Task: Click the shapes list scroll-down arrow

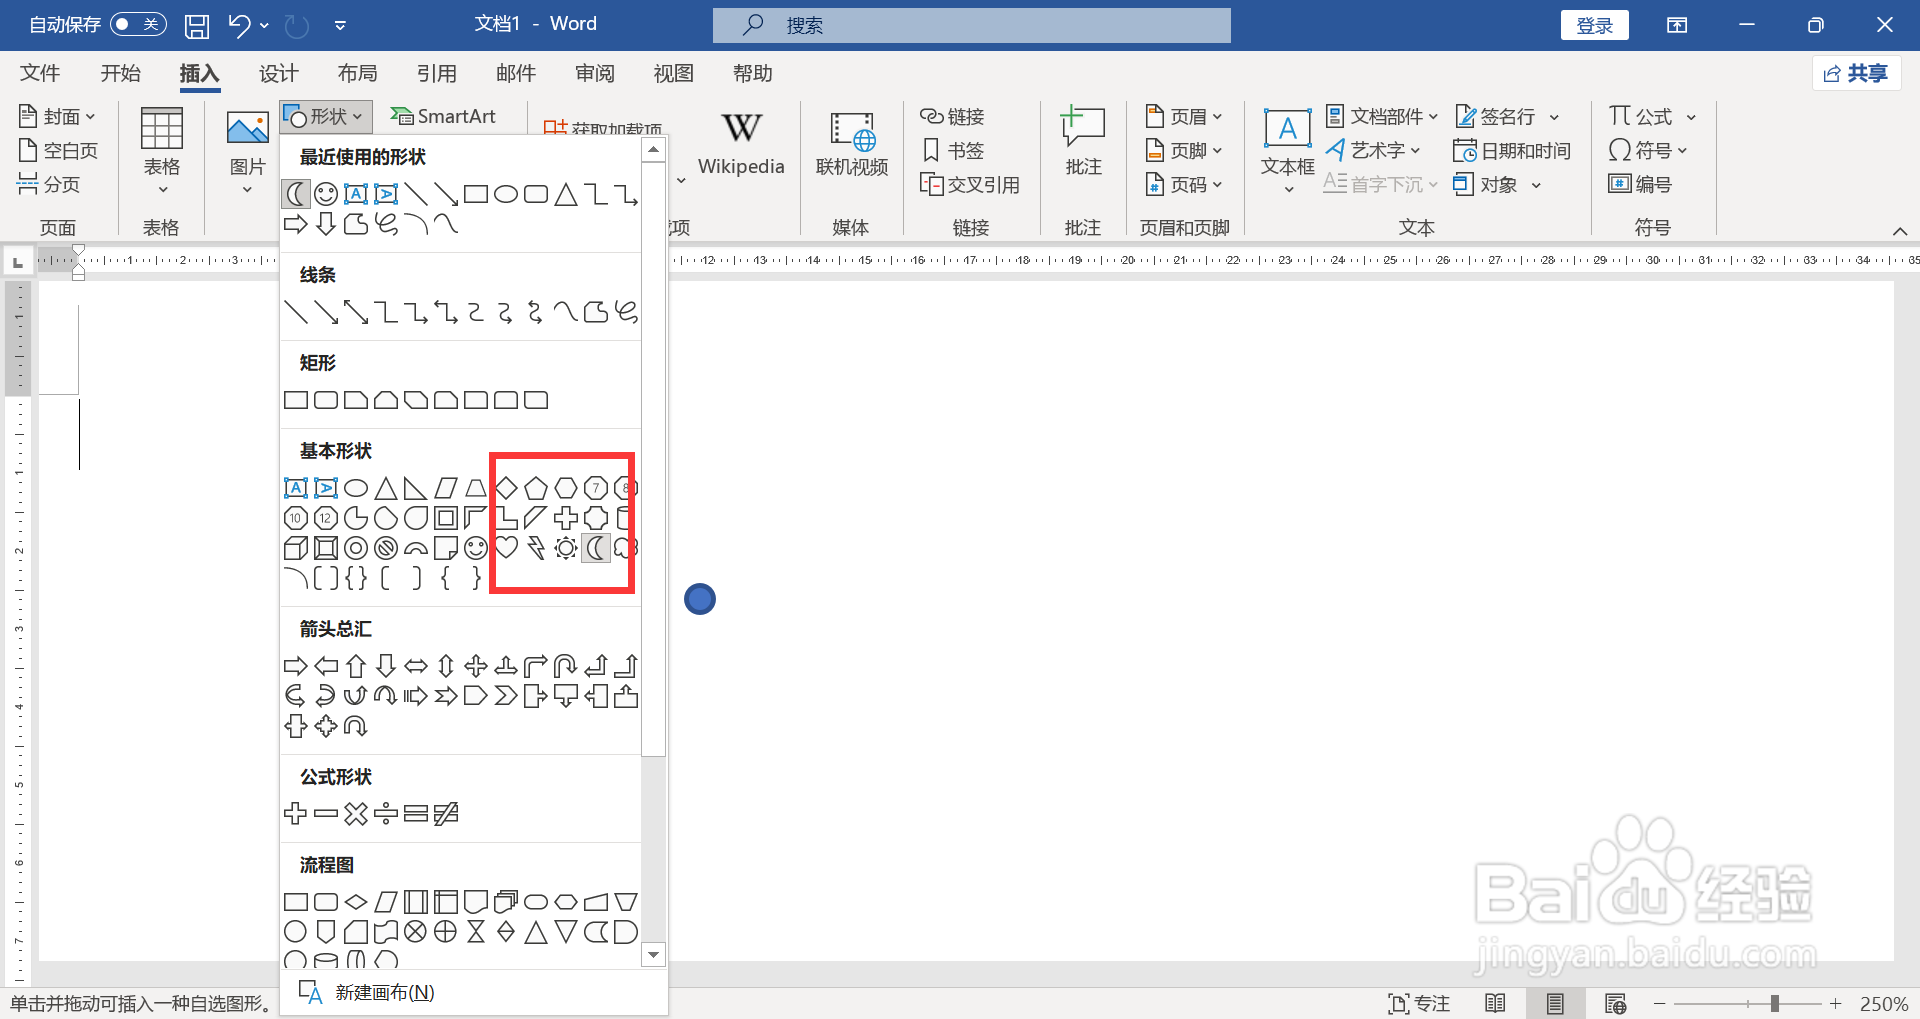Action: (653, 955)
